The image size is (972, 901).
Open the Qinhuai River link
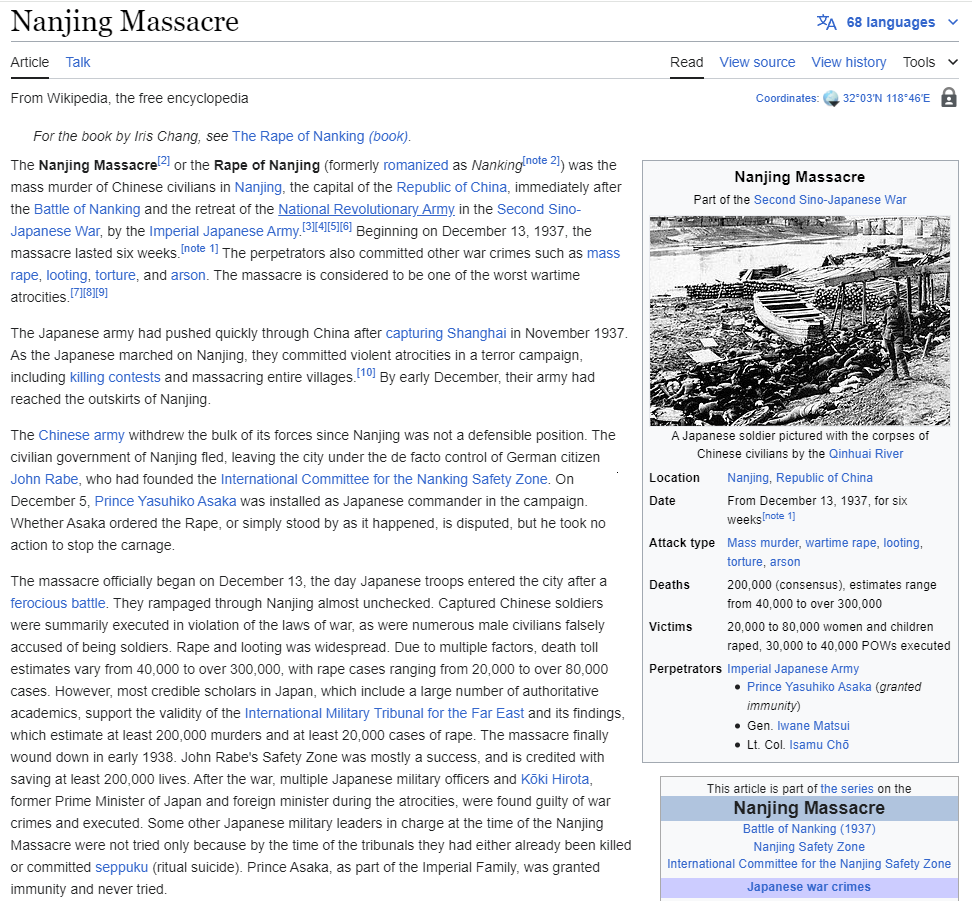[865, 454]
